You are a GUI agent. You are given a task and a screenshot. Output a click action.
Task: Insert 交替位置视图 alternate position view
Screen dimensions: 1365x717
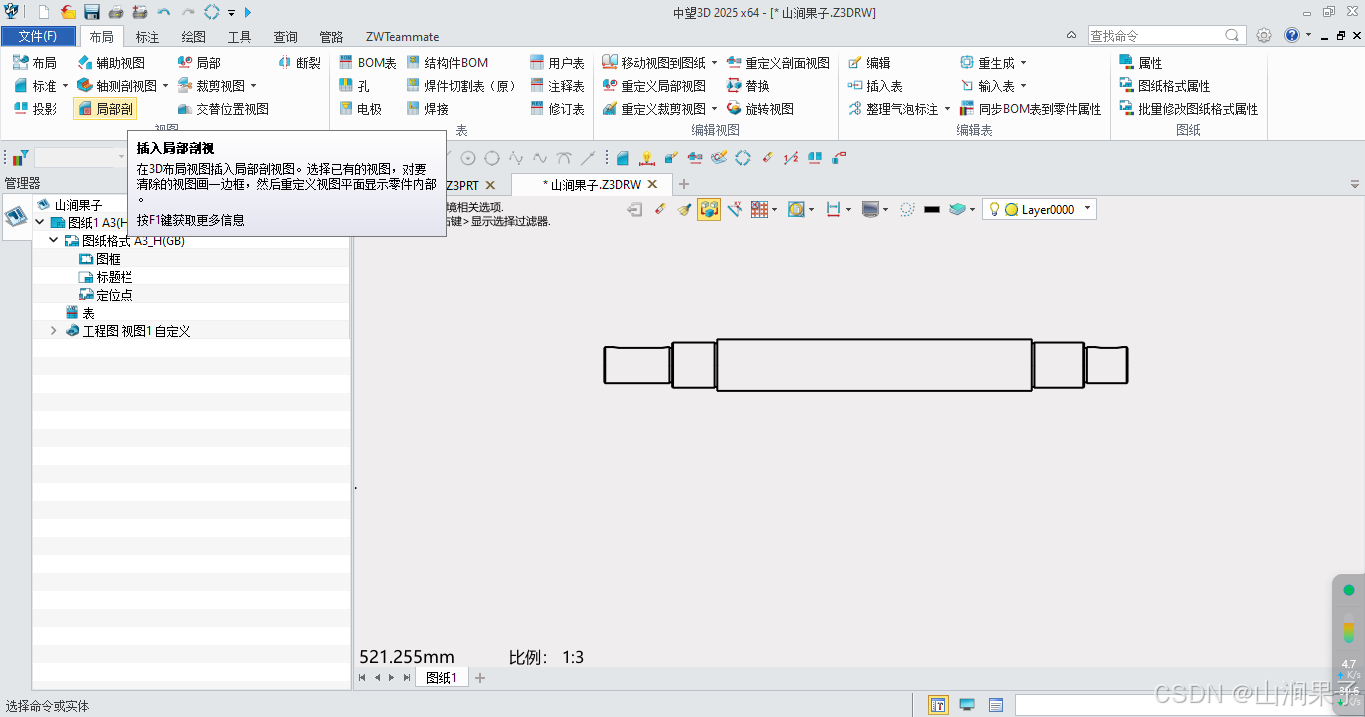tap(223, 109)
